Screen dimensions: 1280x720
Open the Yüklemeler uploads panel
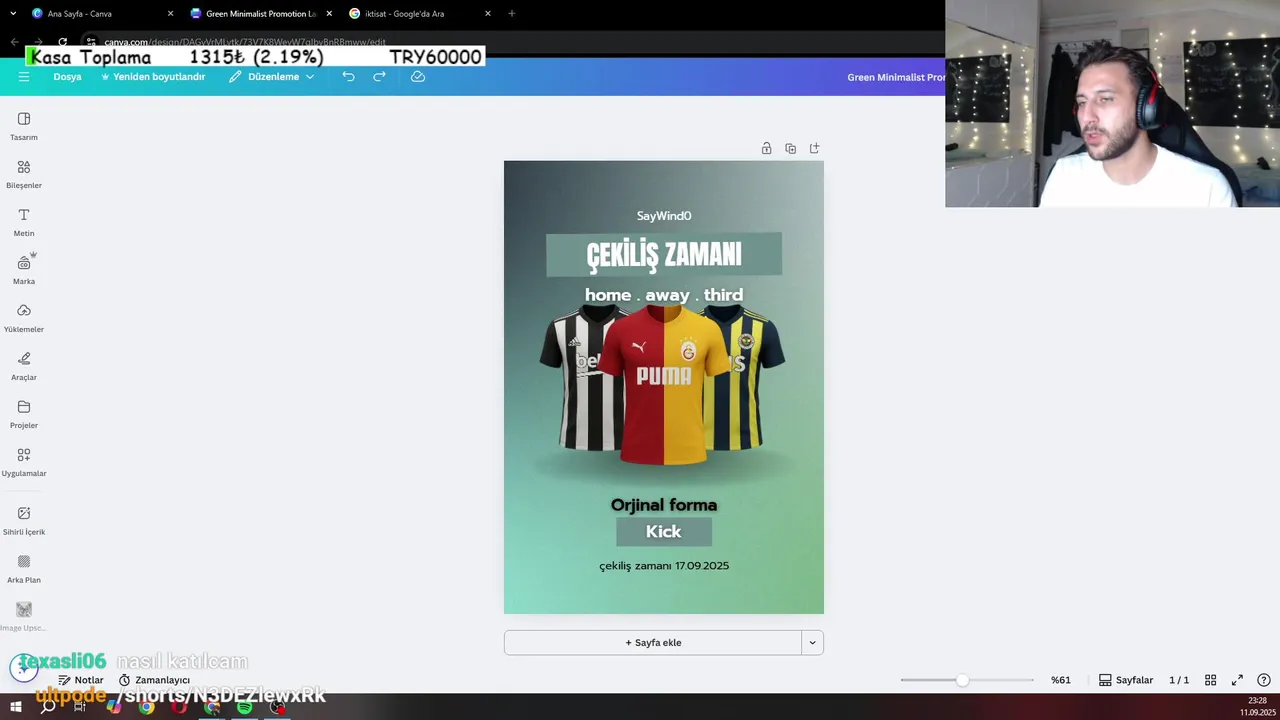[x=24, y=318]
